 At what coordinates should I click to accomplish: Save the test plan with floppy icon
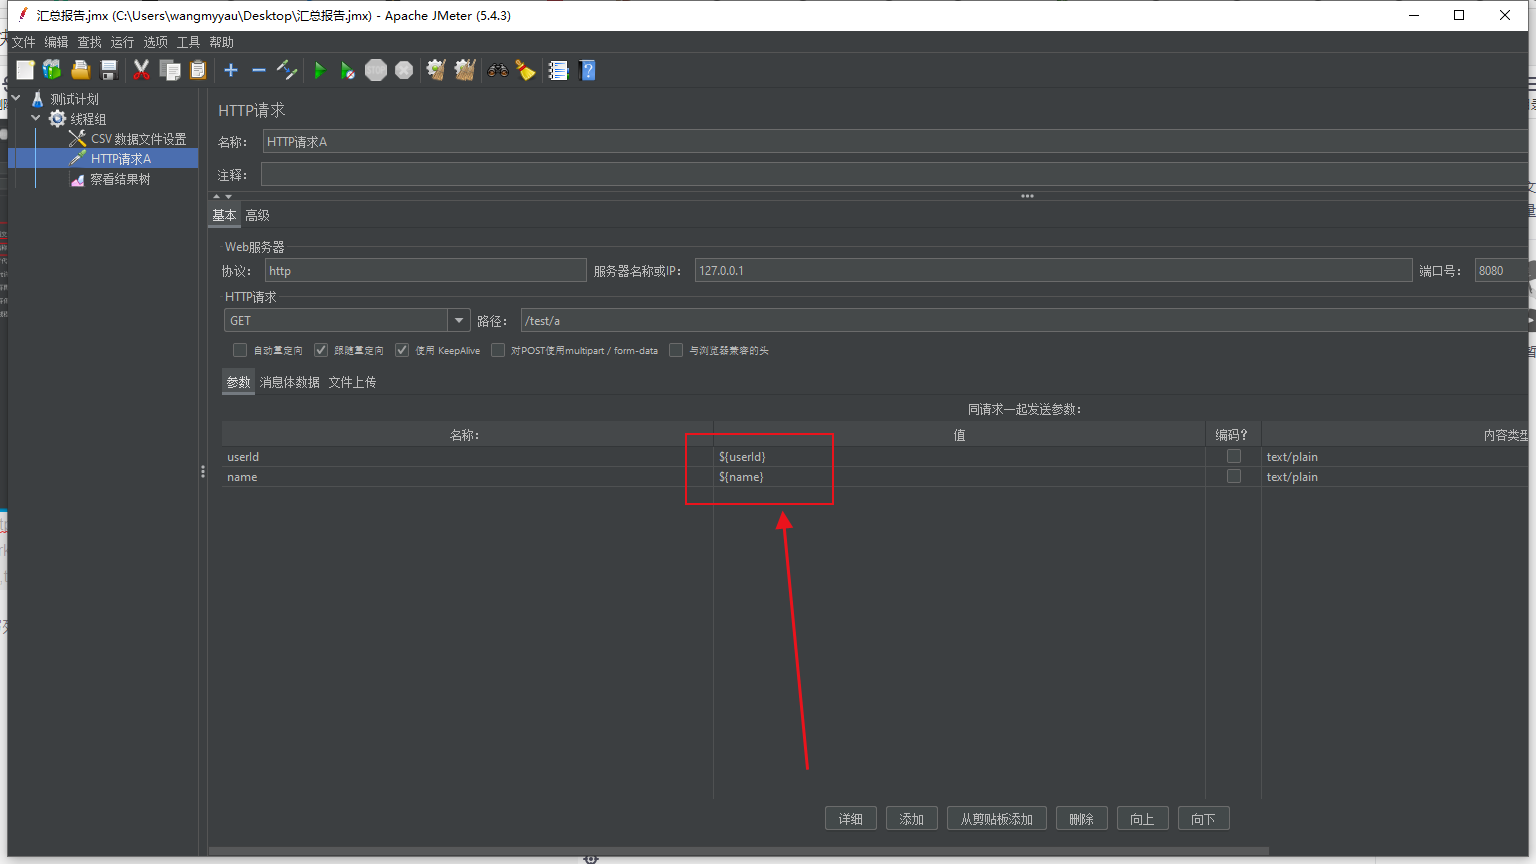coord(109,70)
